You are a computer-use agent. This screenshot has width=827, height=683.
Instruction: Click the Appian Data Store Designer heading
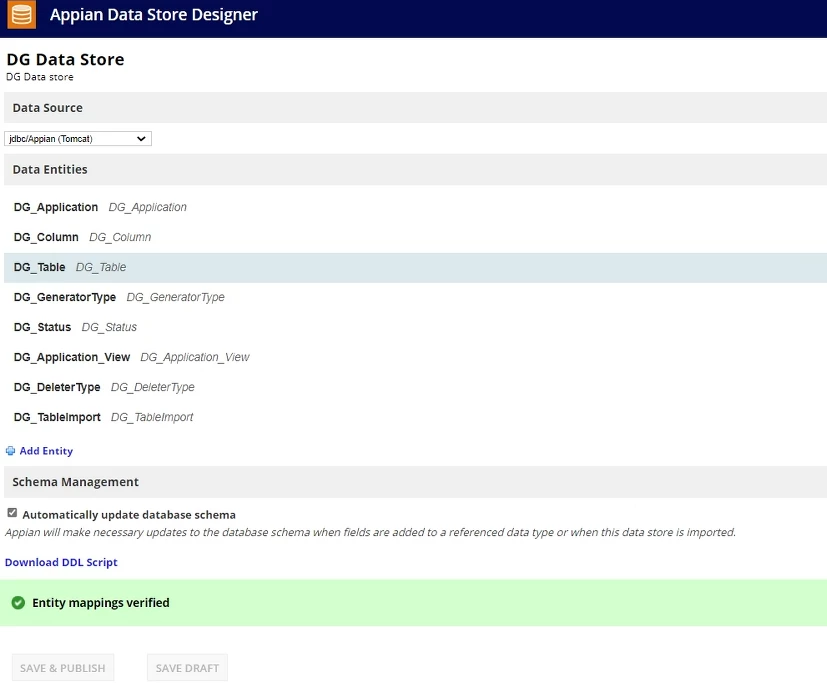coord(154,15)
